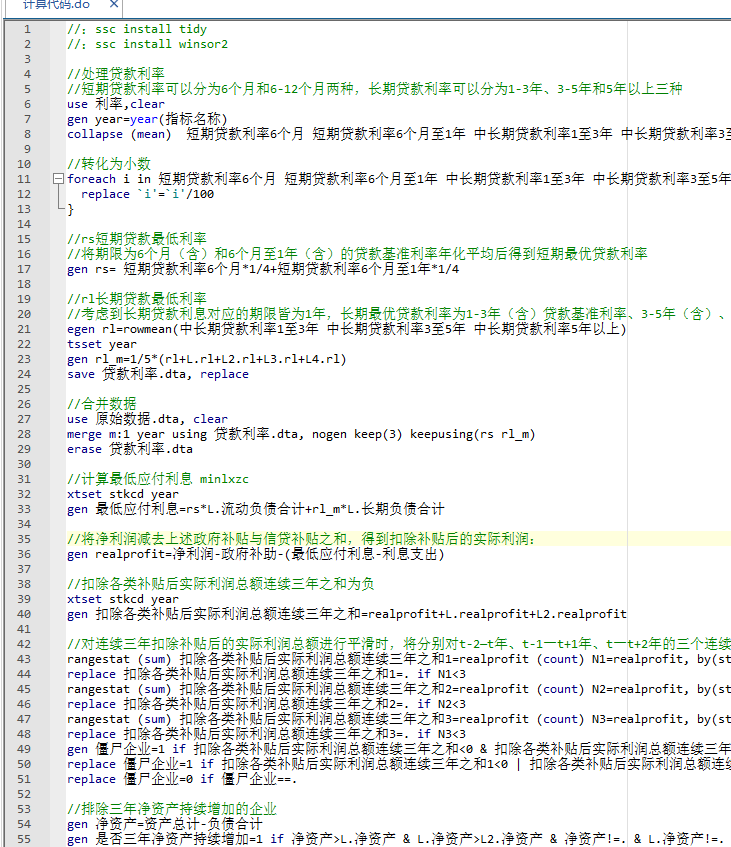Click the 'gen 净资产=资产总计-负债合计' line
731x847 pixels.
165,824
